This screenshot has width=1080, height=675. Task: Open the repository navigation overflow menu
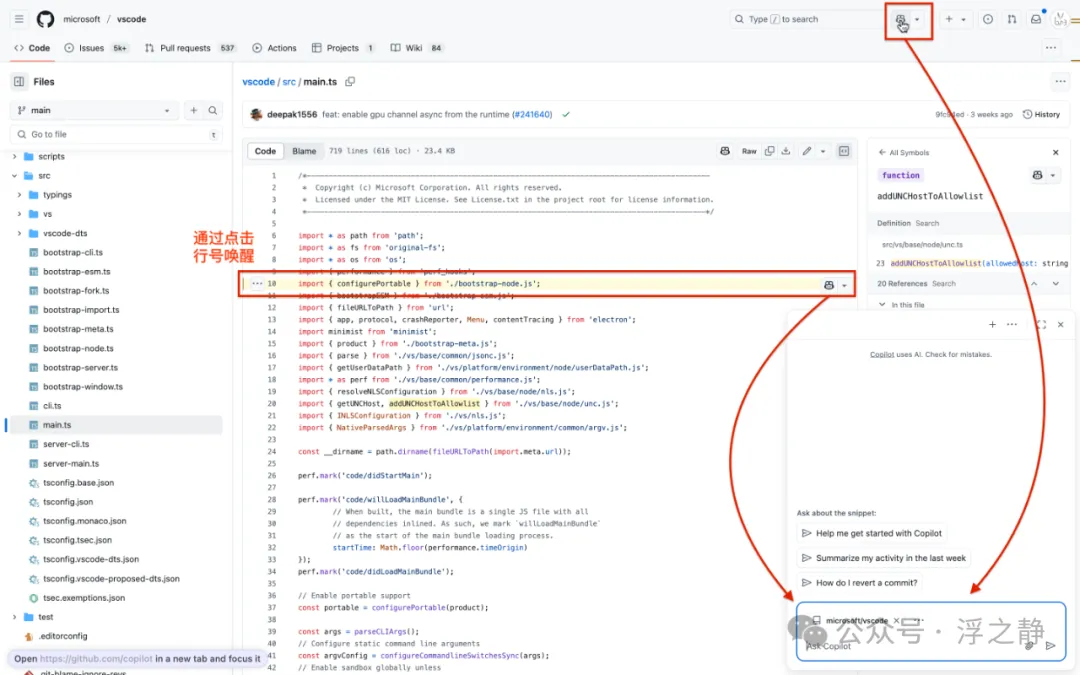[x=1051, y=48]
